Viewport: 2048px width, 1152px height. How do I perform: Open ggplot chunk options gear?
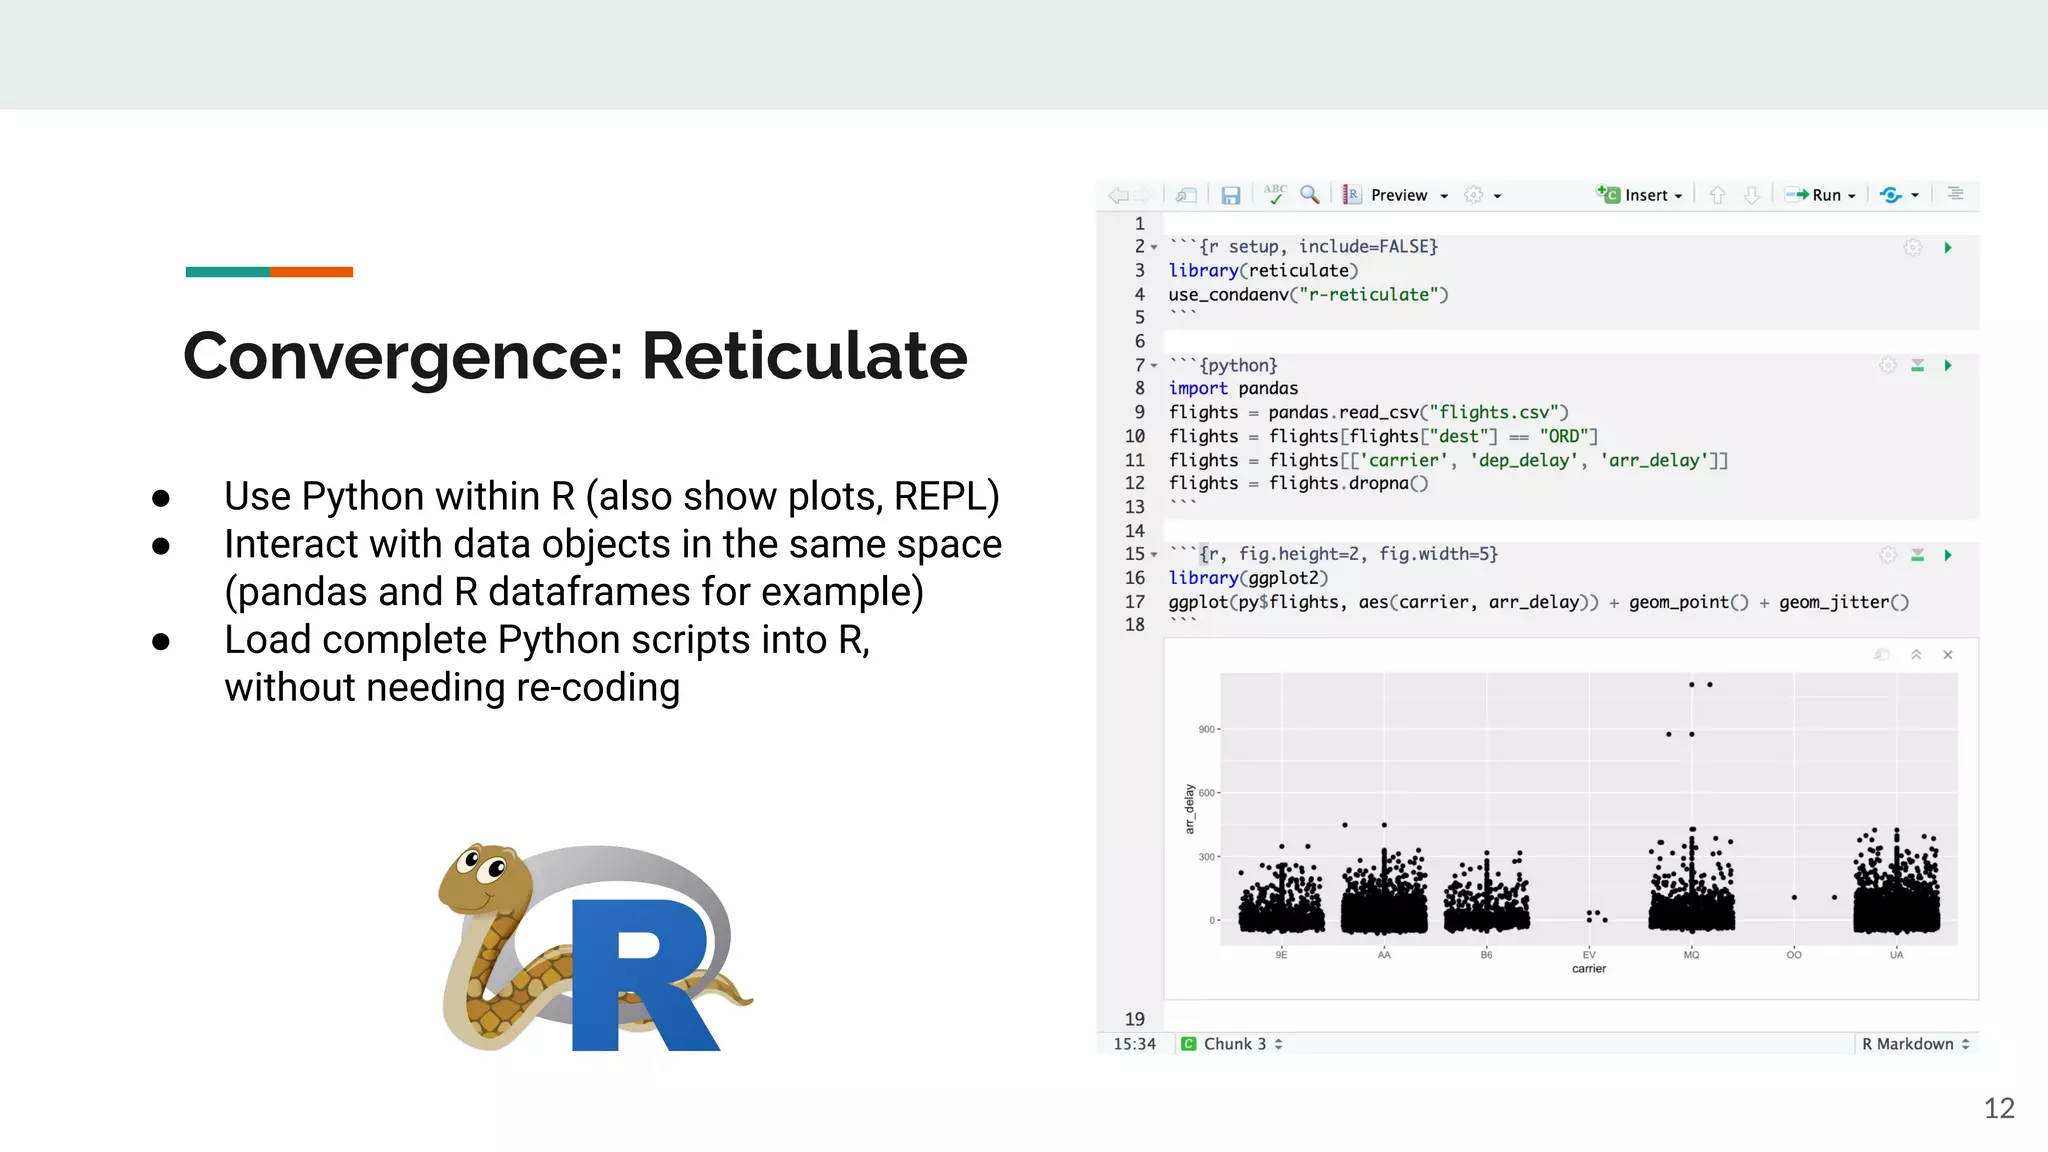1888,554
